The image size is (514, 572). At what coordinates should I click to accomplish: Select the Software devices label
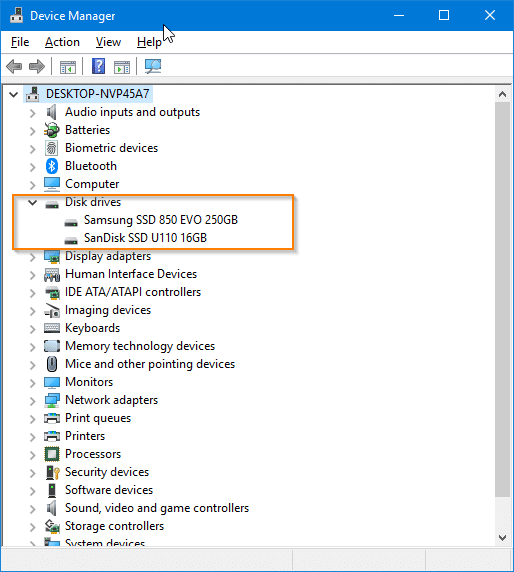pos(109,490)
